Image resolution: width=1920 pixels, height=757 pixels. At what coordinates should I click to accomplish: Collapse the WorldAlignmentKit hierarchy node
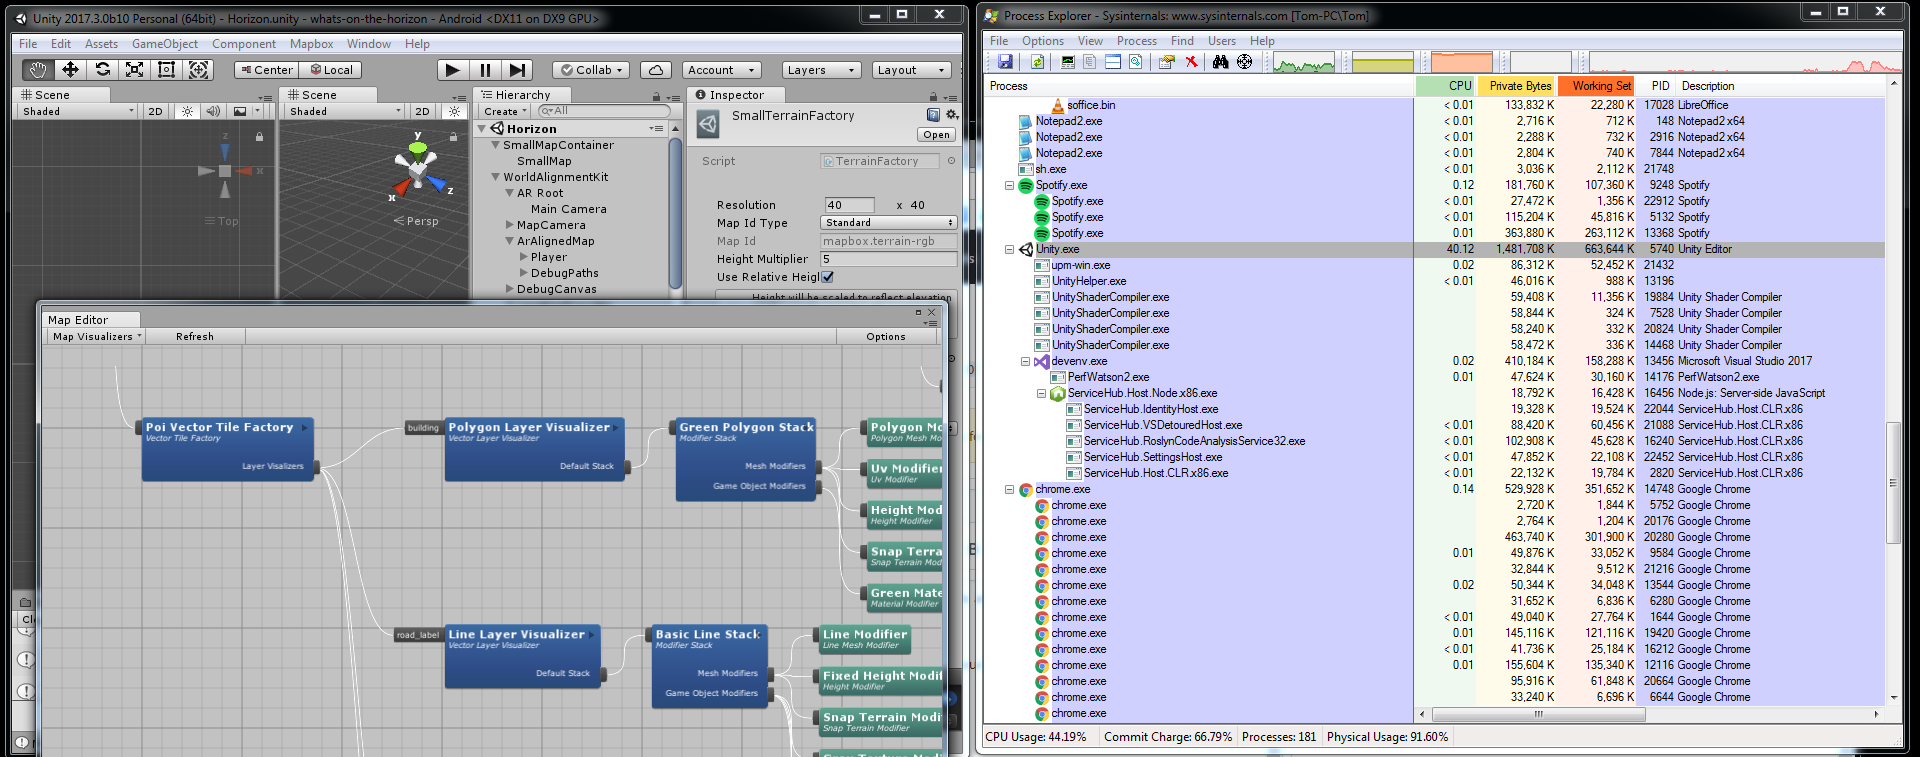[495, 177]
